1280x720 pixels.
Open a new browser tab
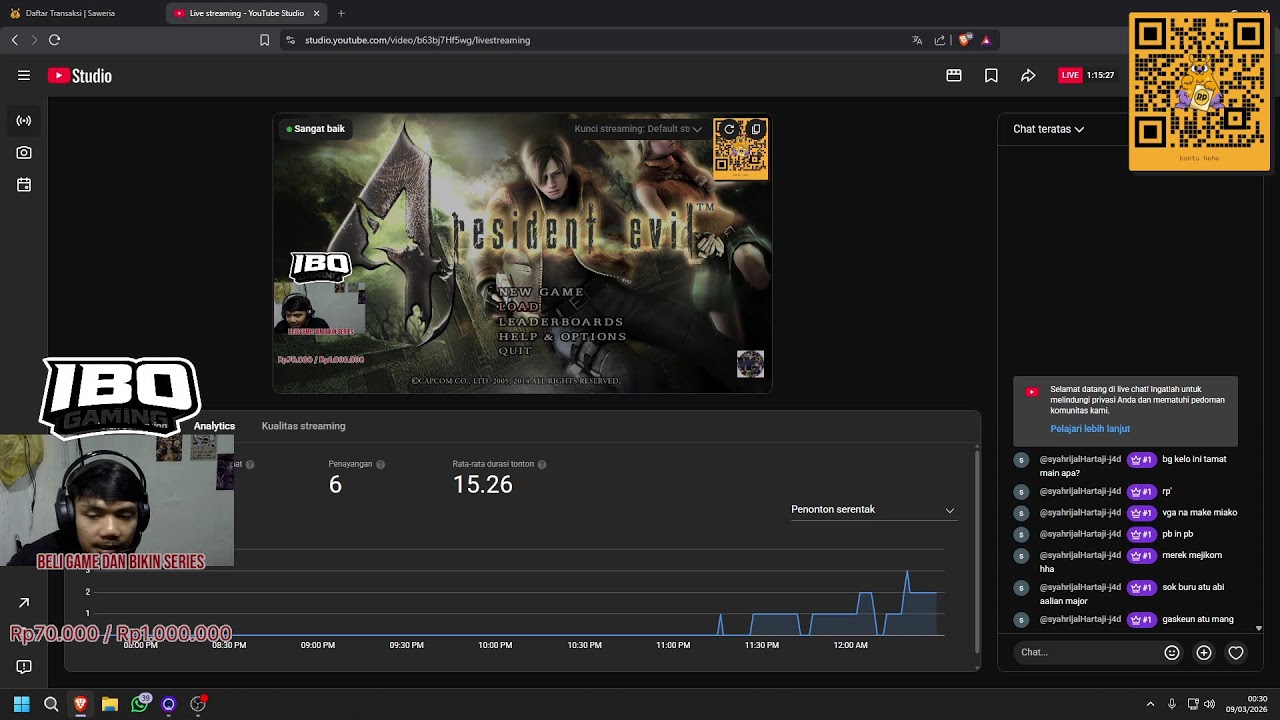[x=341, y=13]
